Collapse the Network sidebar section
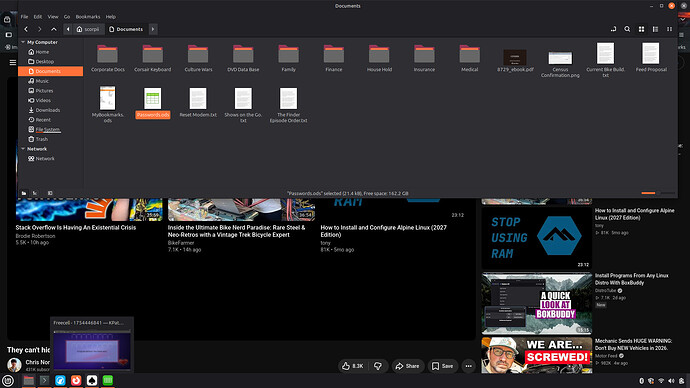The height and width of the screenshot is (388, 690). click(x=23, y=149)
